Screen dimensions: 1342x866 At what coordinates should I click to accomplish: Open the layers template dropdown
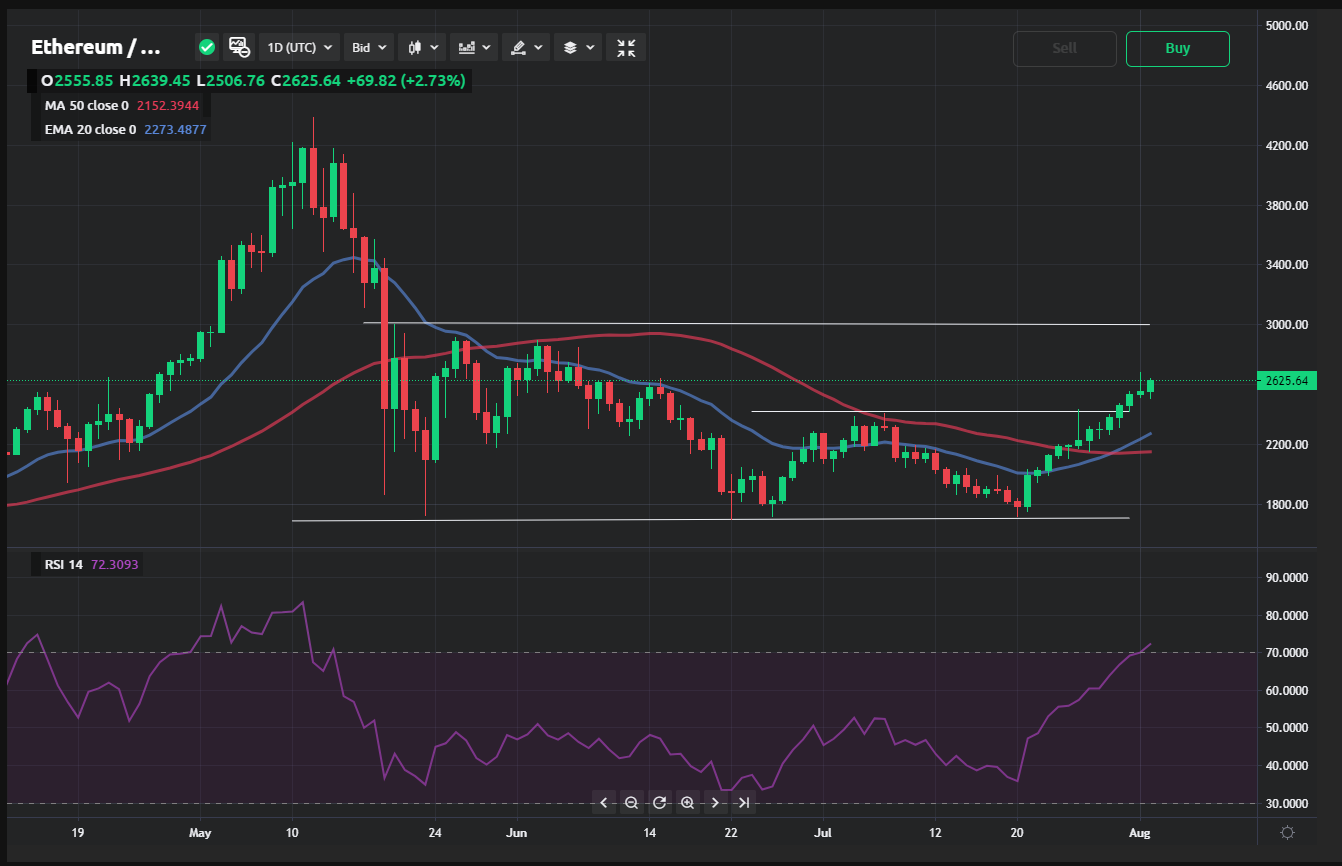point(578,47)
